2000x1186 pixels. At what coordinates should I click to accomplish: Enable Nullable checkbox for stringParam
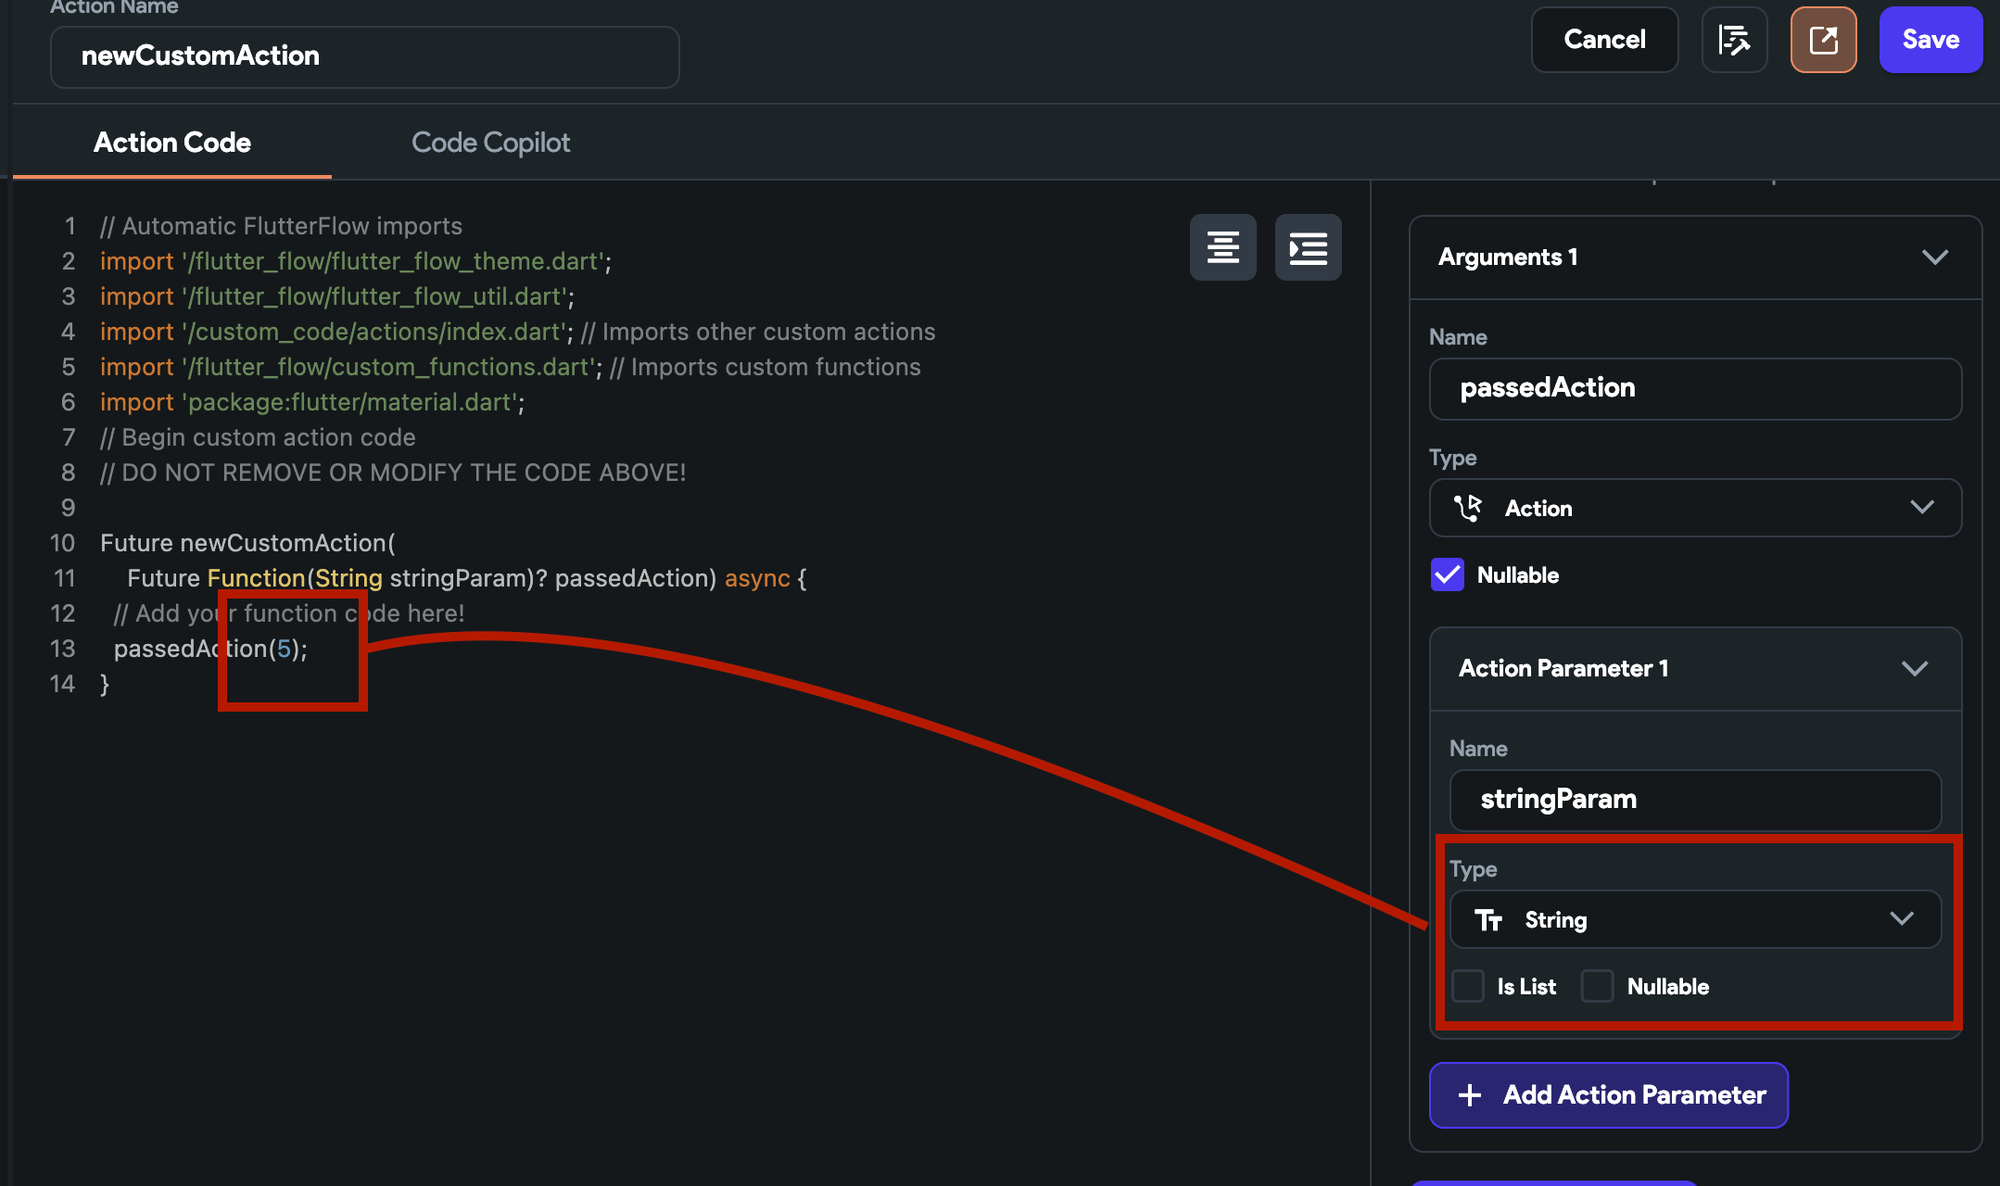[1597, 986]
